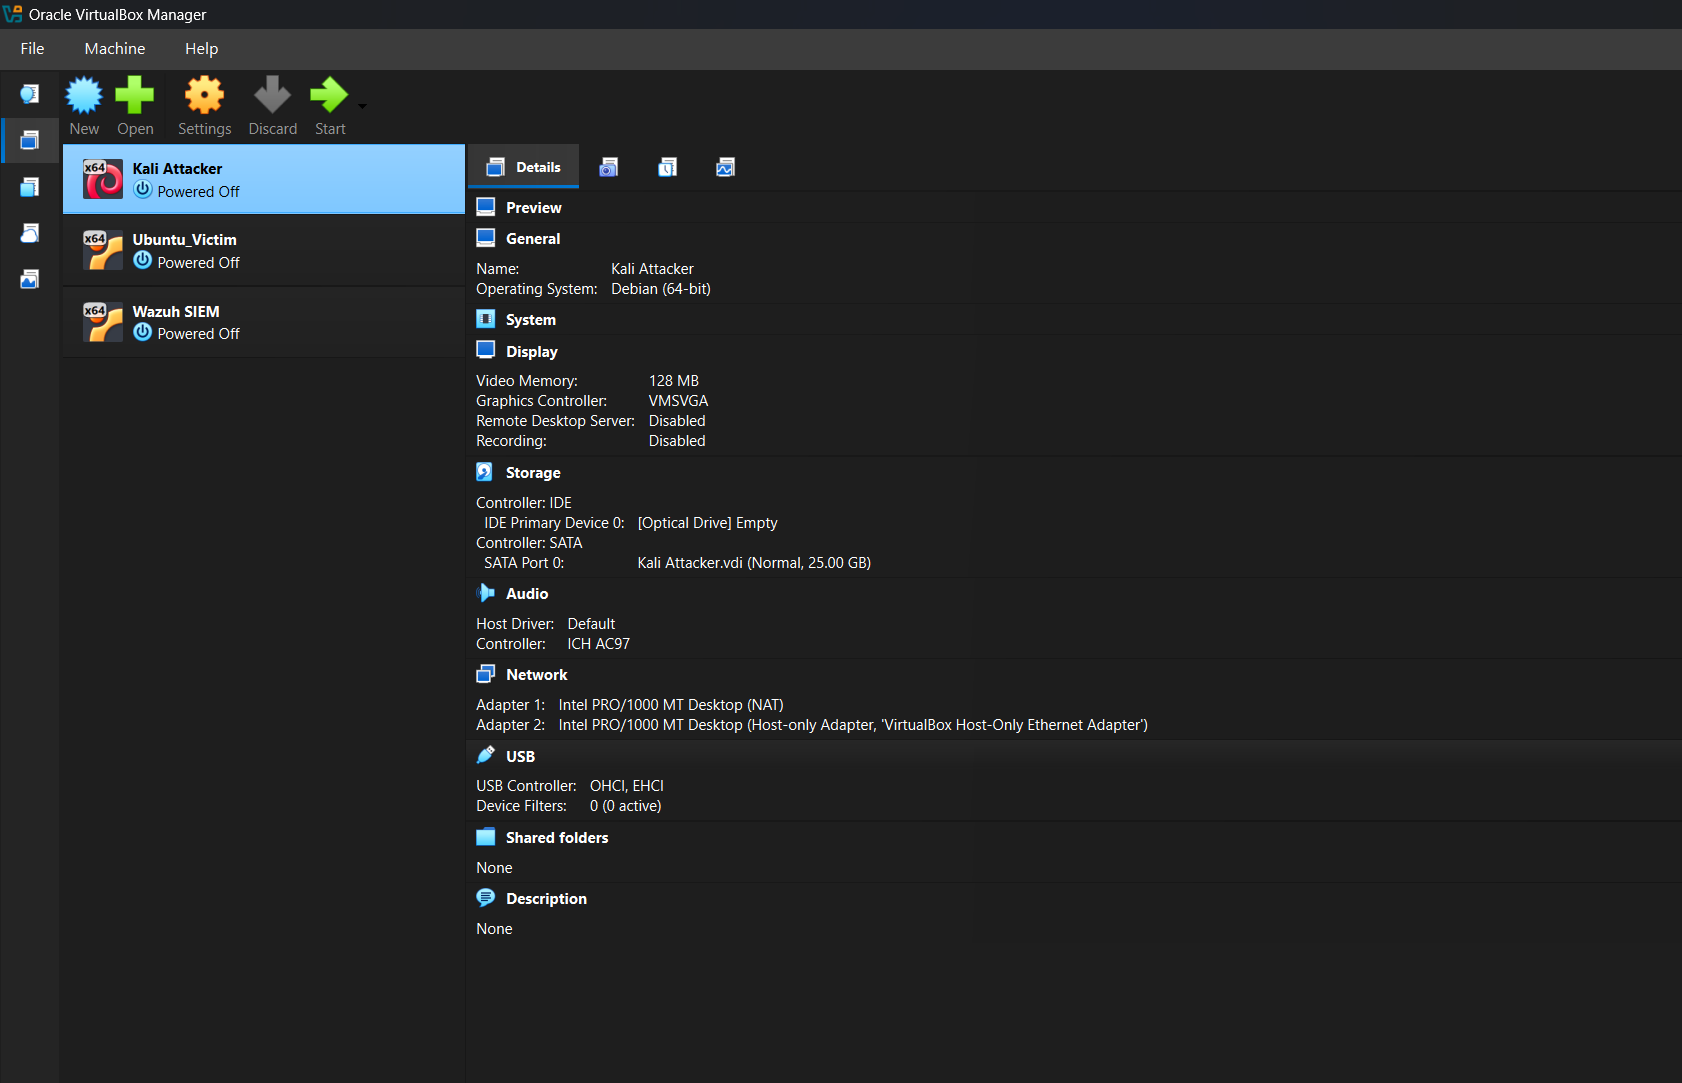Click the blue square sidebar tool icon

click(x=30, y=187)
